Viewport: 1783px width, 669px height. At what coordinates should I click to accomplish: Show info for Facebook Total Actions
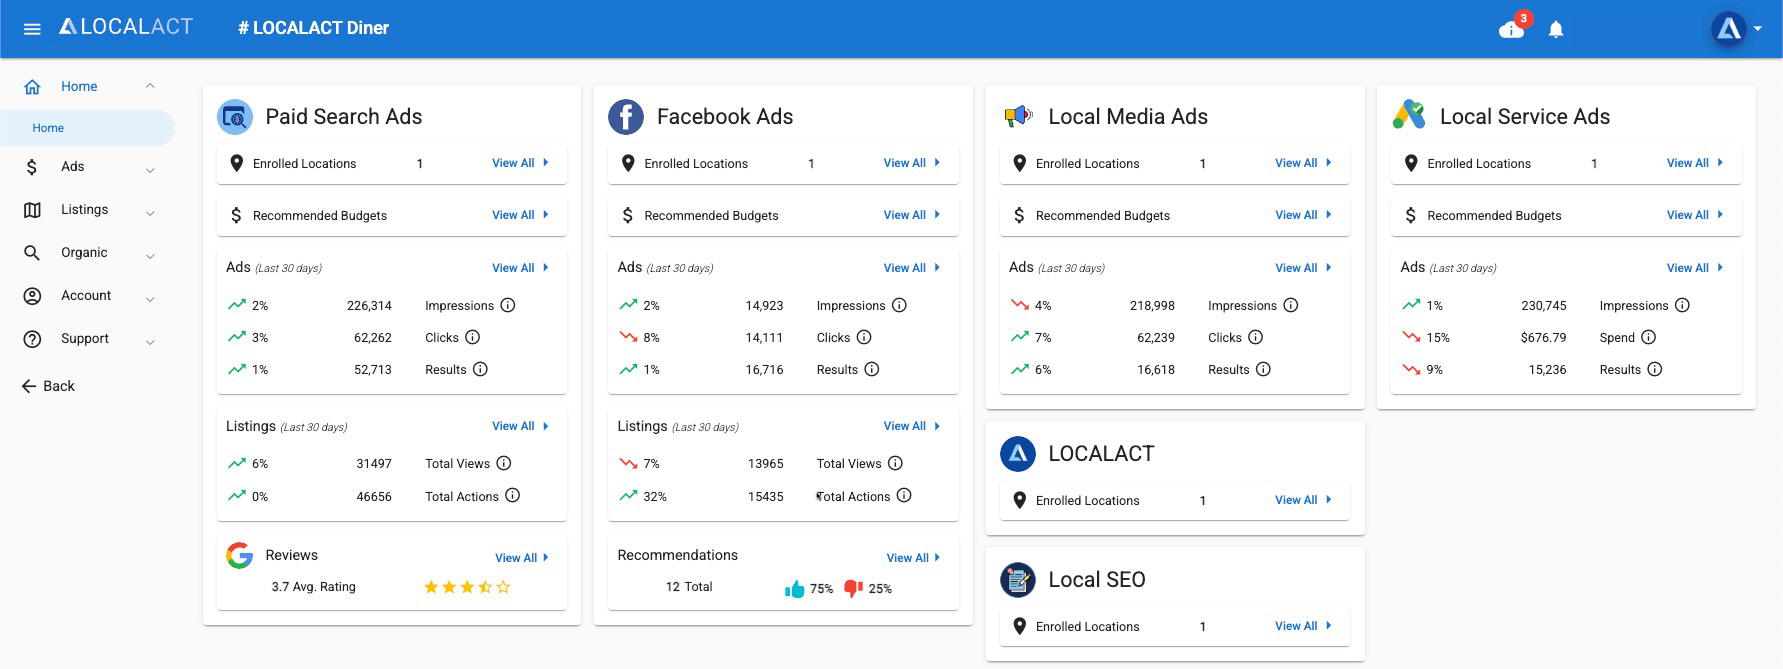coord(904,495)
